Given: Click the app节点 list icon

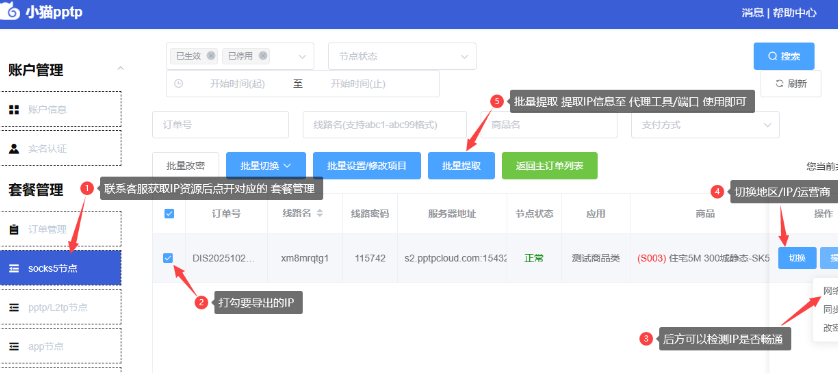Looking at the screenshot, I should 14,347.
